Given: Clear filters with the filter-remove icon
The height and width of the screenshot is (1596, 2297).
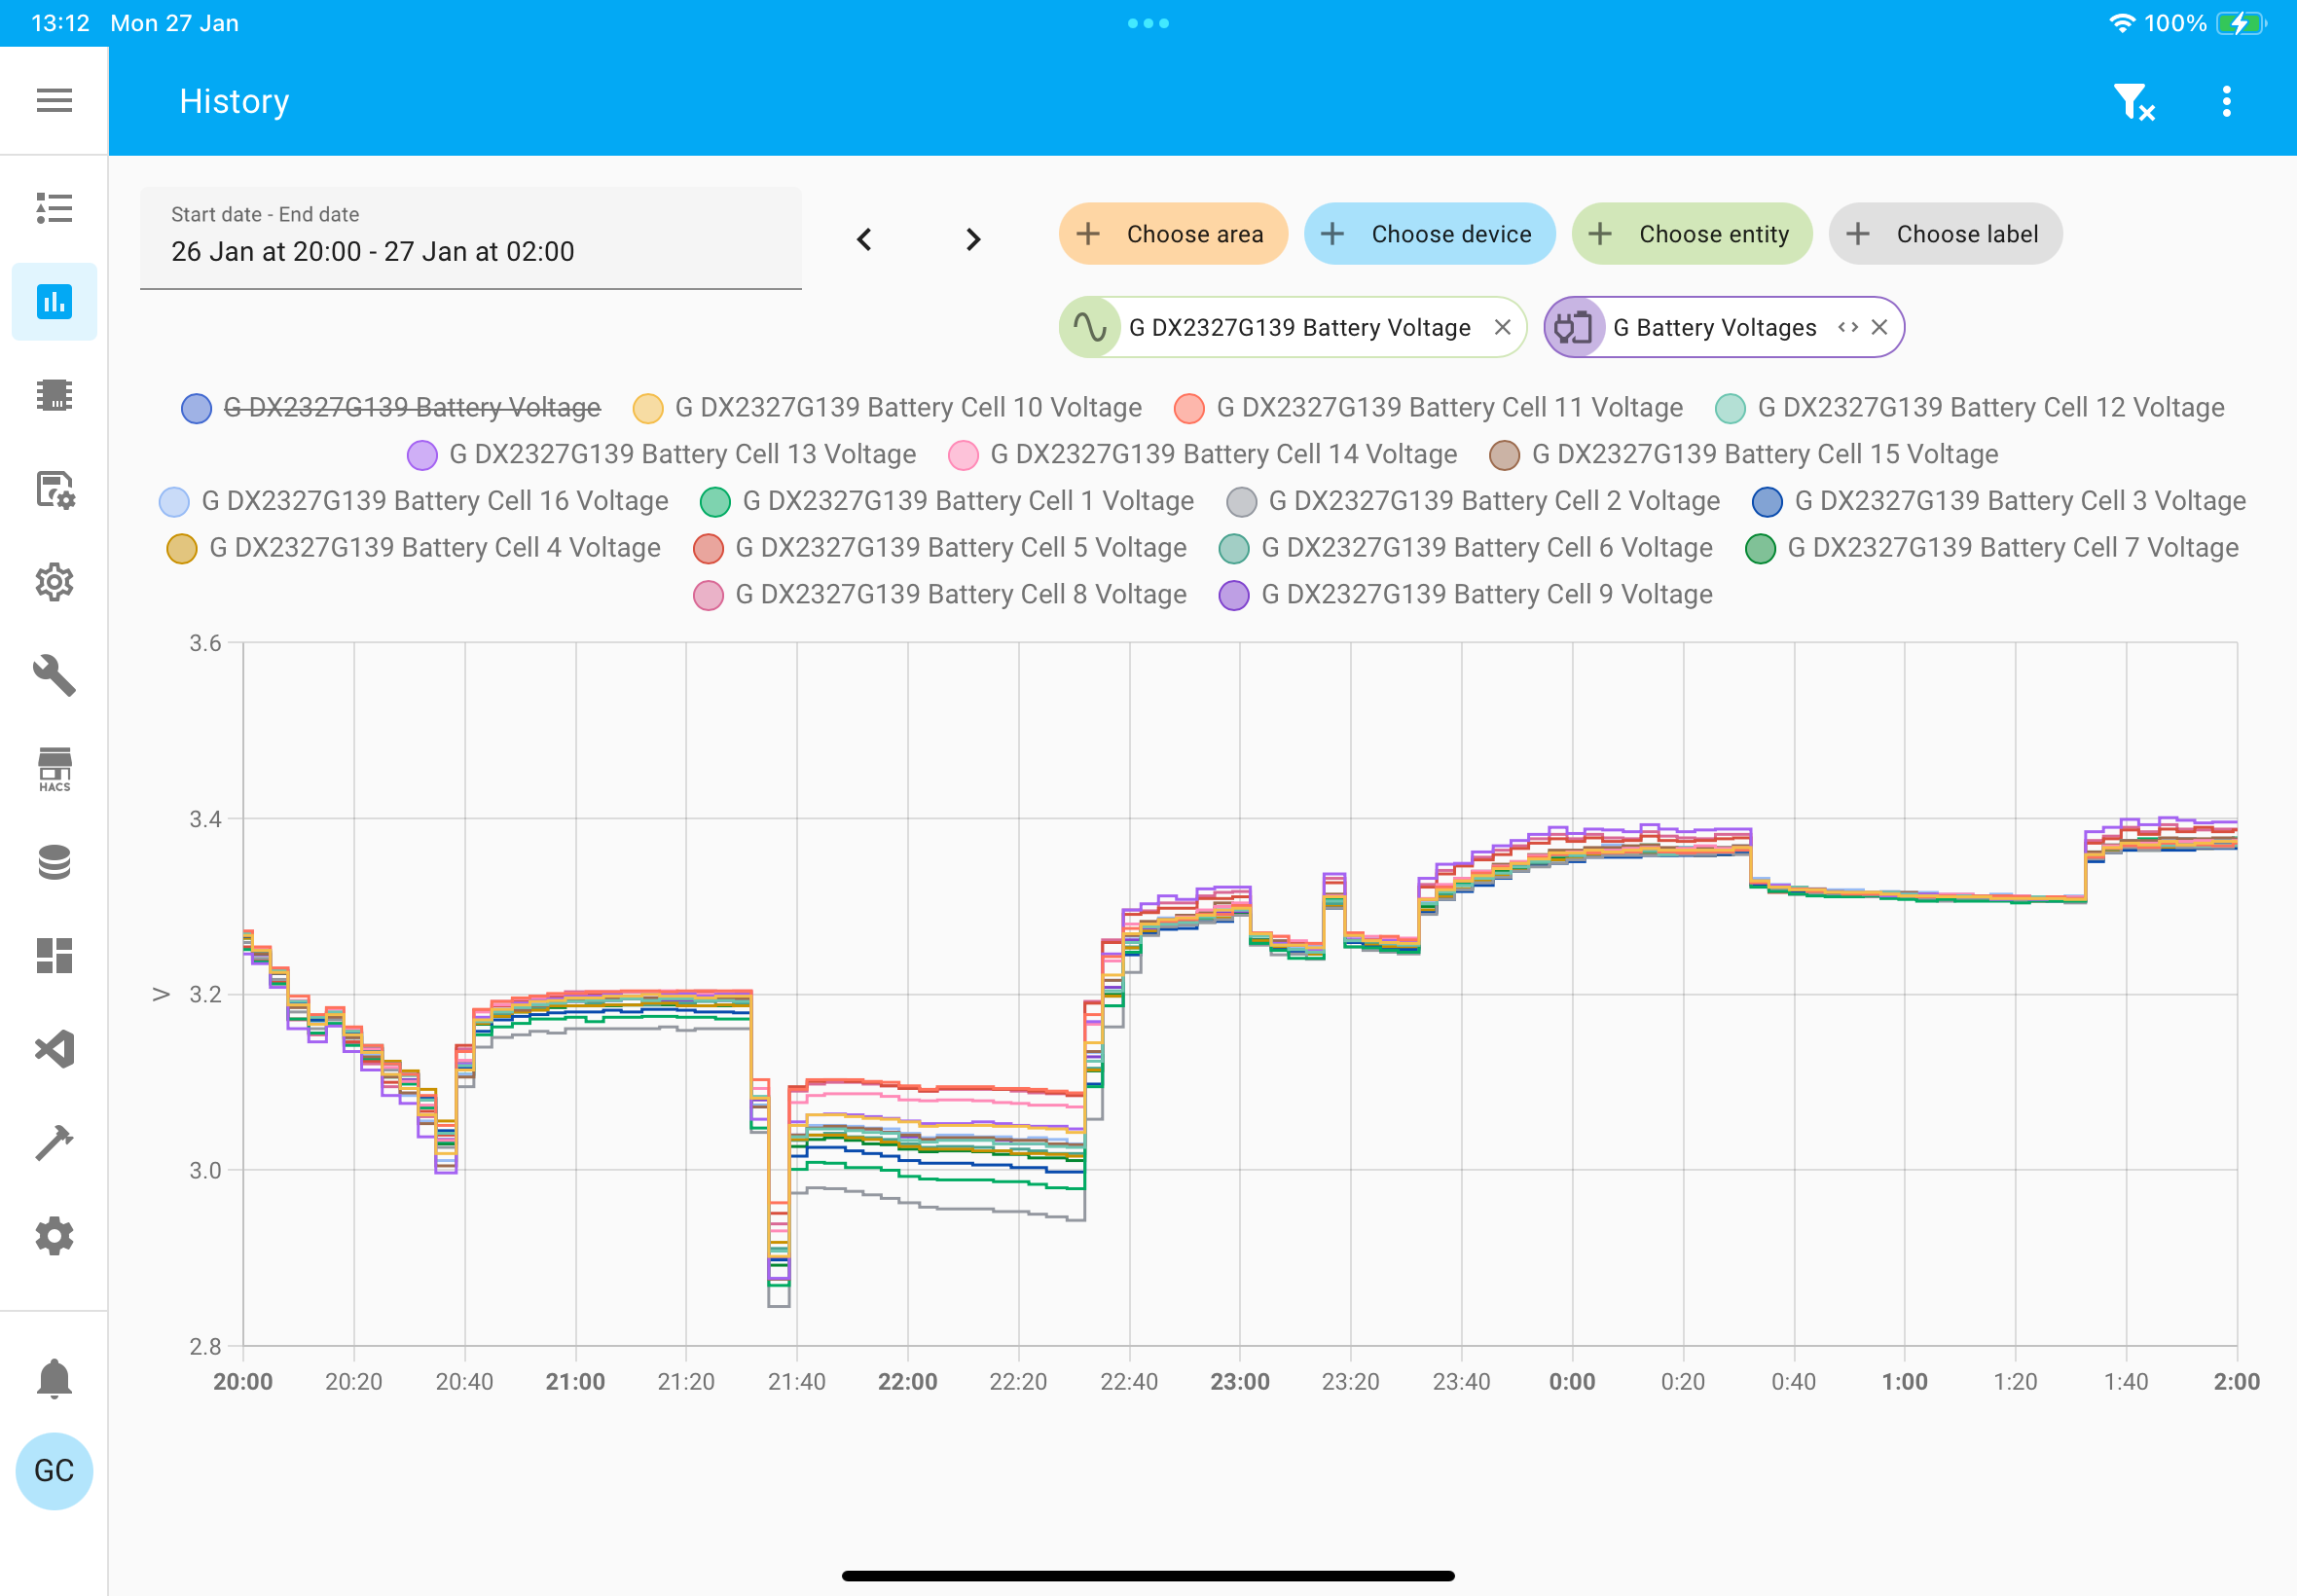Looking at the screenshot, I should (x=2134, y=101).
